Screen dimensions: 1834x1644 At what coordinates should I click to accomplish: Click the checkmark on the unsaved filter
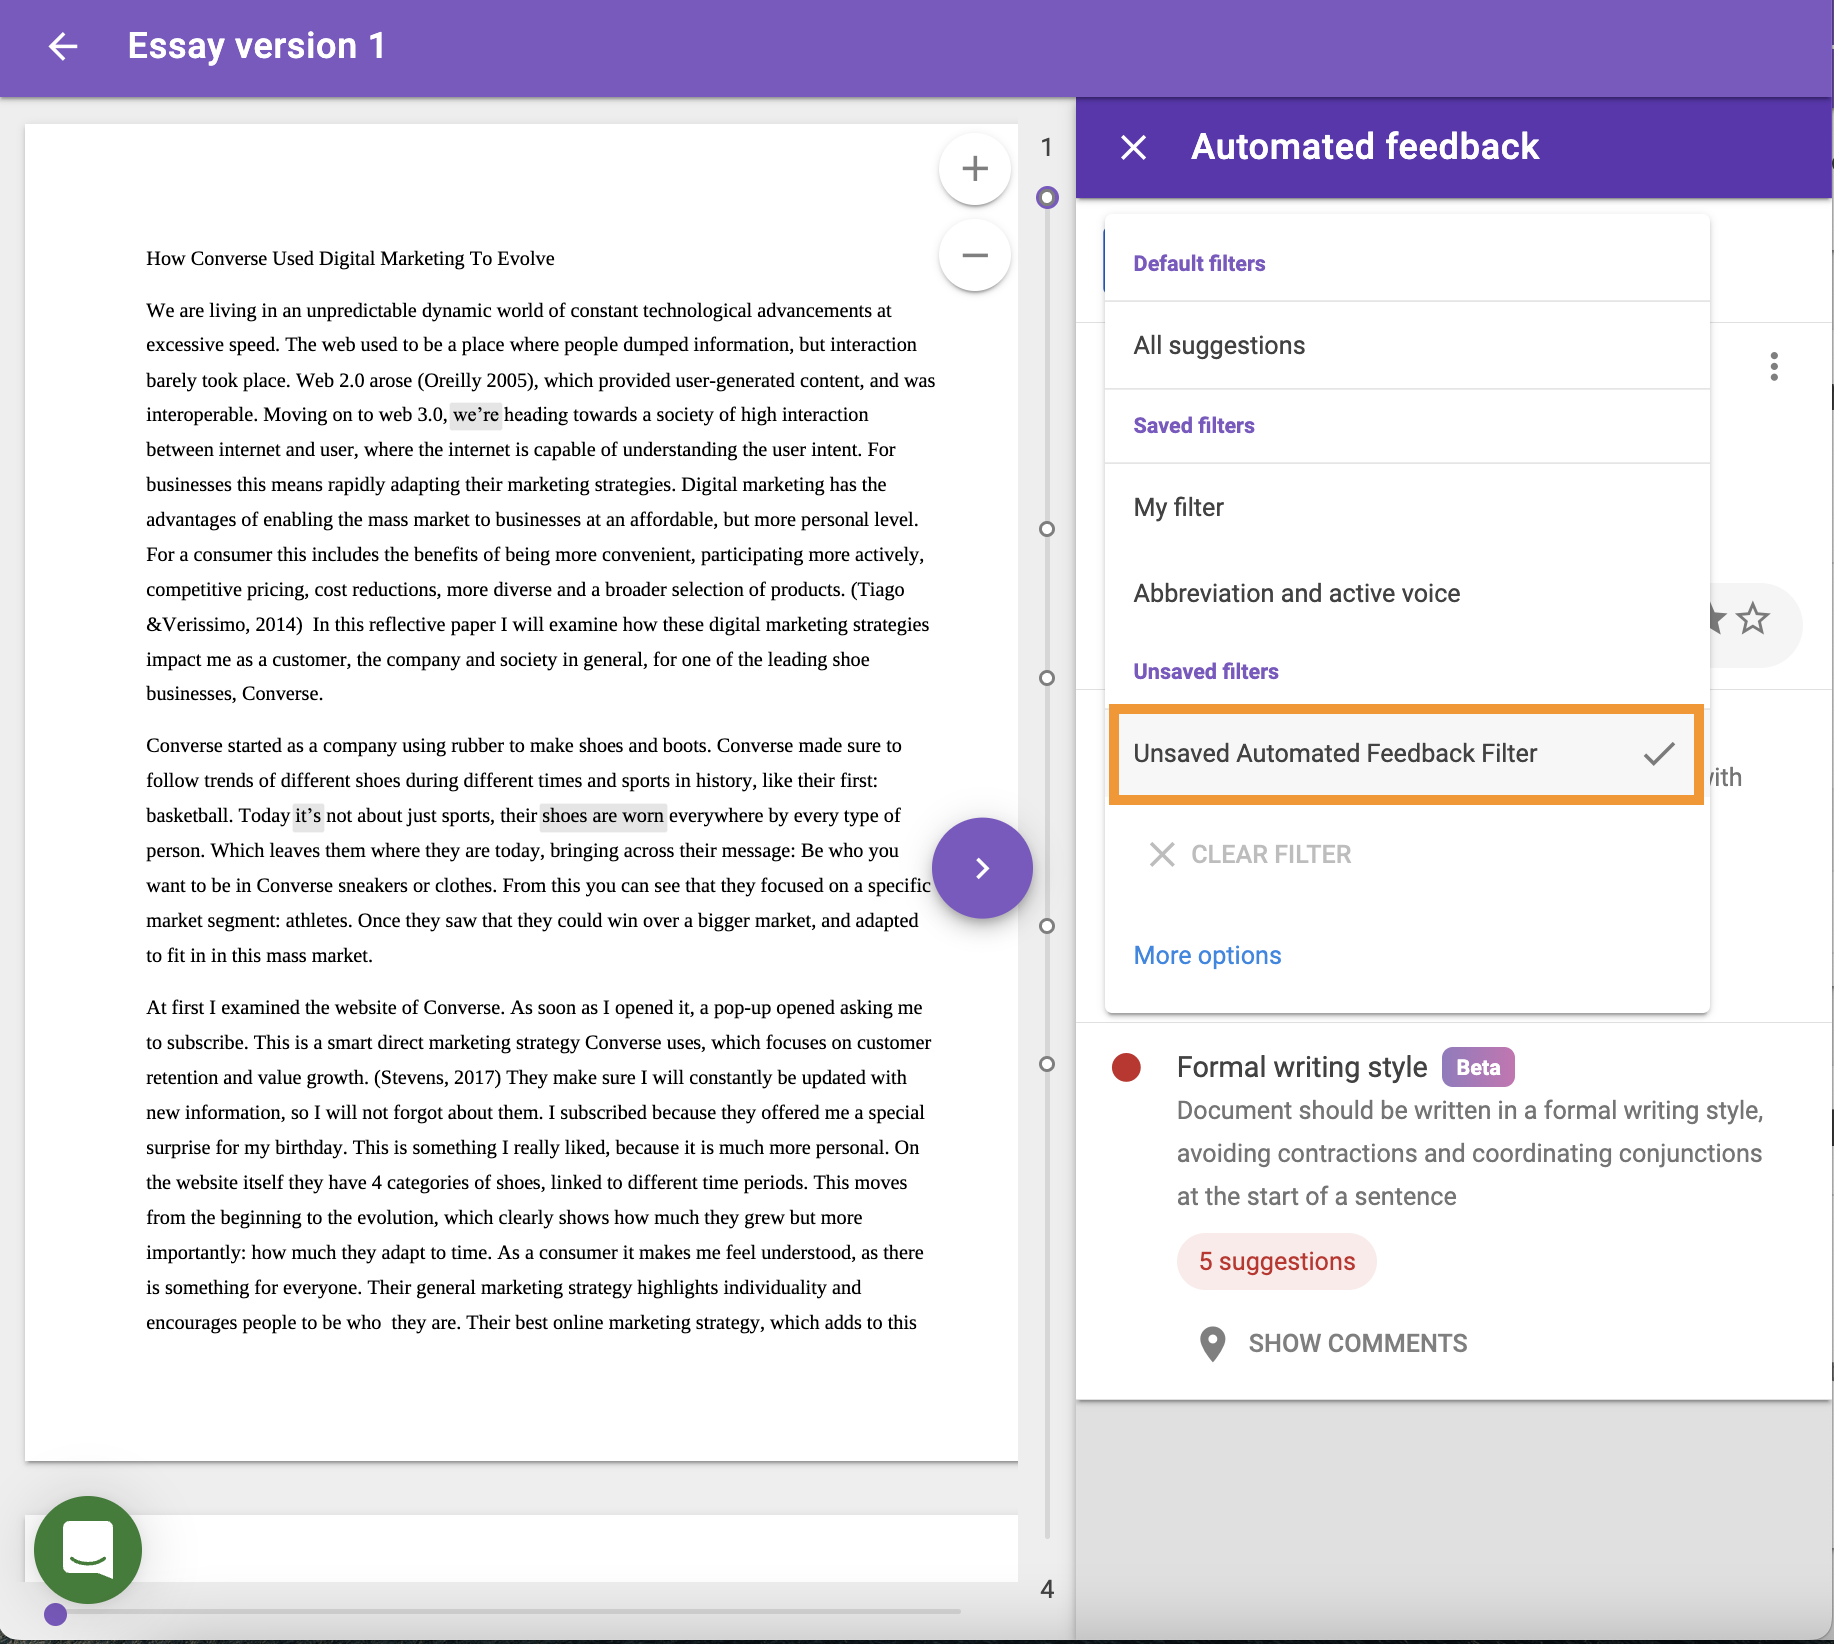1659,753
